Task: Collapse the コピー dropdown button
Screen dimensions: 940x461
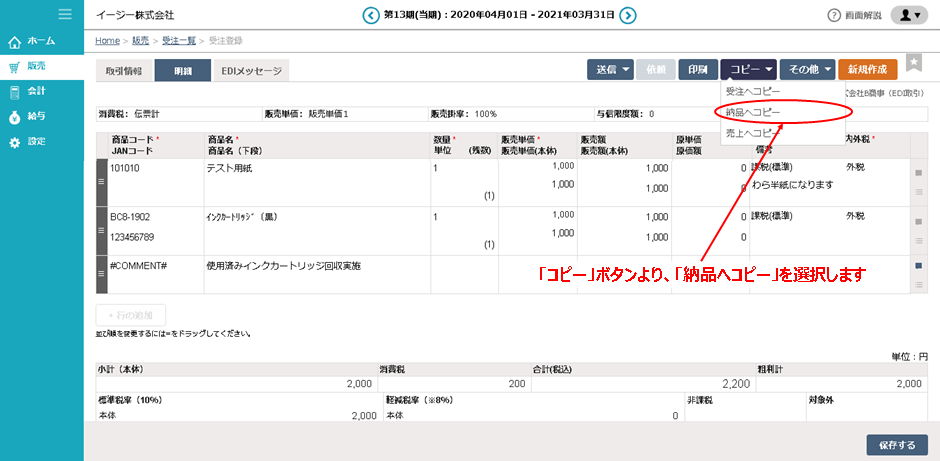Action: (x=749, y=70)
